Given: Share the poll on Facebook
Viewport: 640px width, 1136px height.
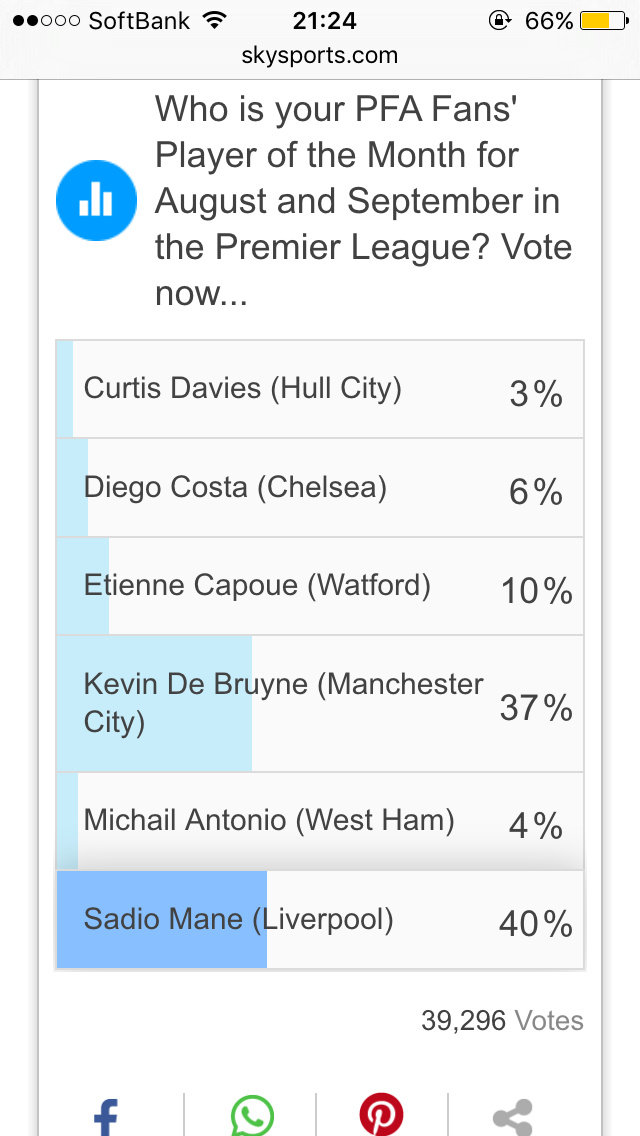Looking at the screenshot, I should (x=106, y=1116).
